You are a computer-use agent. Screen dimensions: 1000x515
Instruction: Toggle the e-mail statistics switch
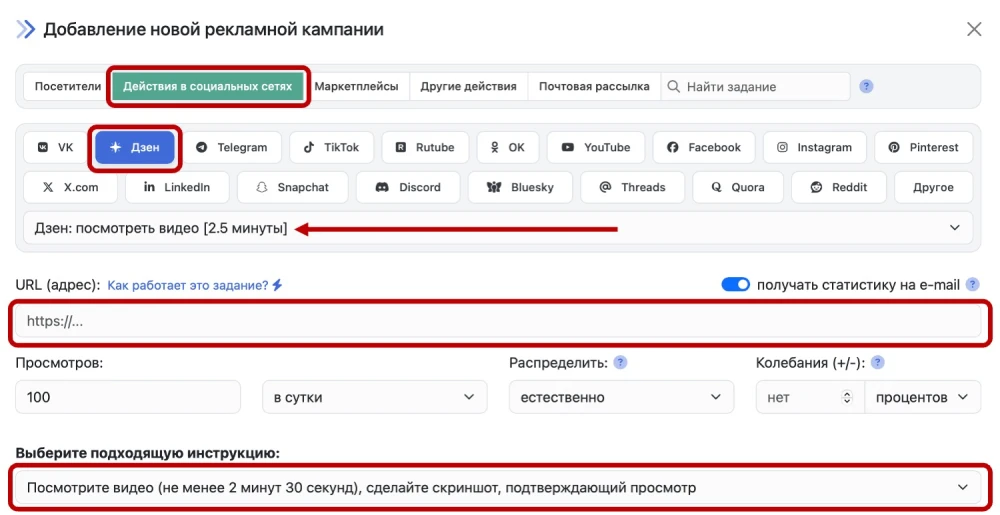pyautogui.click(x=735, y=285)
